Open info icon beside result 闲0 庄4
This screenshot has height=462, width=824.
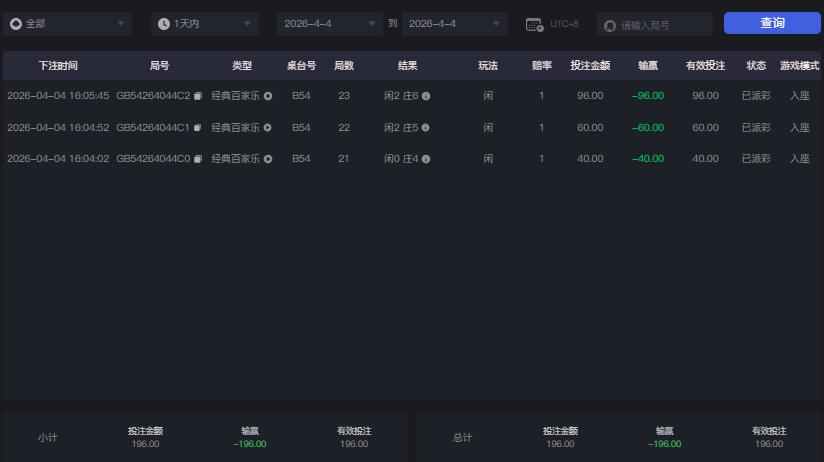tap(426, 159)
